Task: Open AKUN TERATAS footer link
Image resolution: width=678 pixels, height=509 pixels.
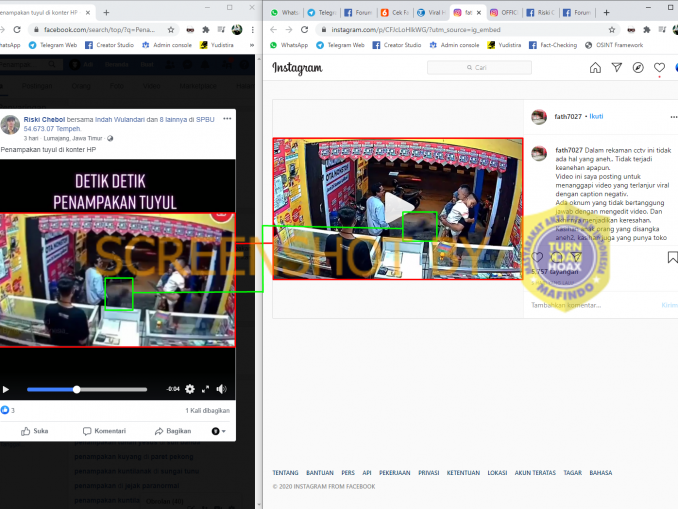Action: point(535,473)
